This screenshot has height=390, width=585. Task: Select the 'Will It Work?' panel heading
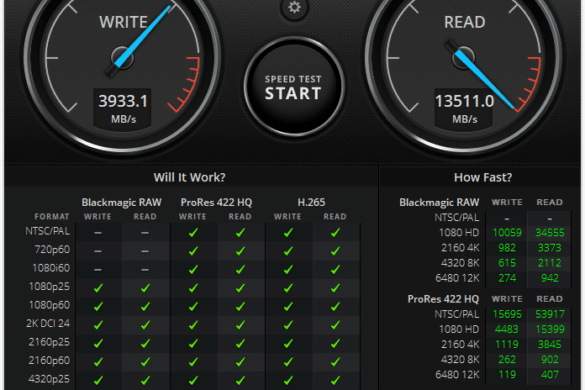click(190, 177)
